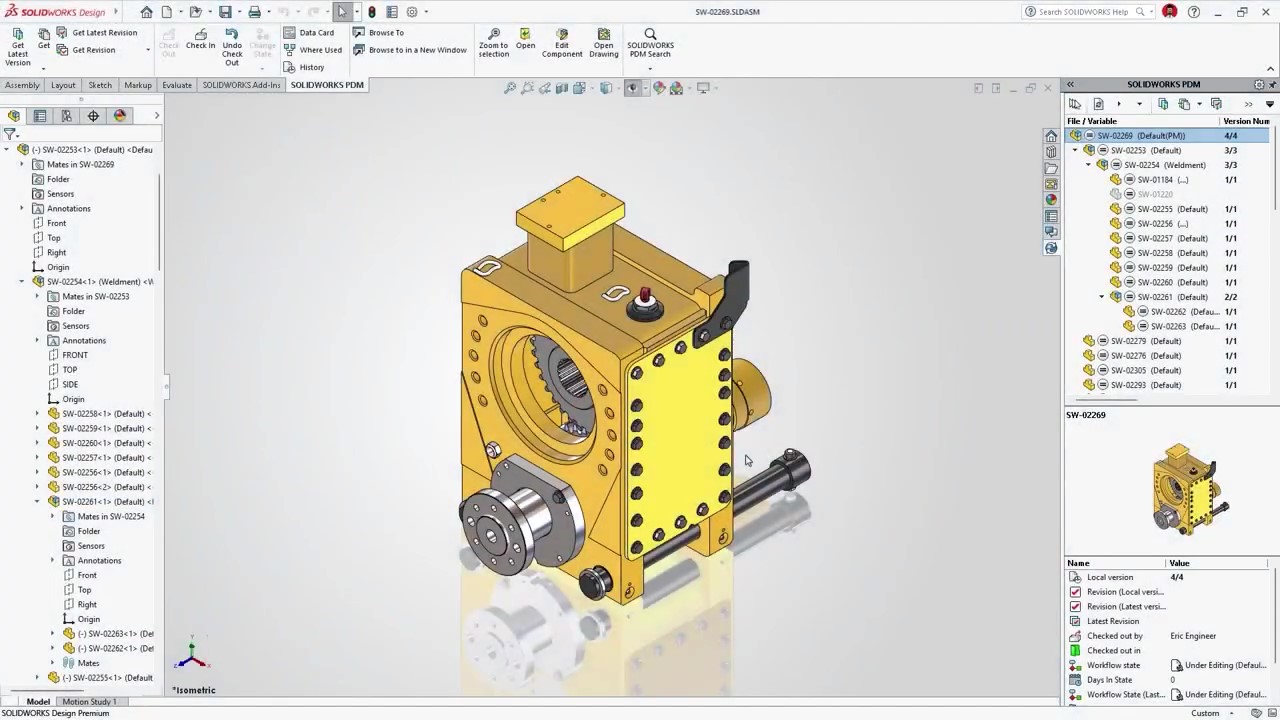Collapse the SW-02254 (Weldment) tree node
This screenshot has height=720, width=1280.
tap(1088, 164)
